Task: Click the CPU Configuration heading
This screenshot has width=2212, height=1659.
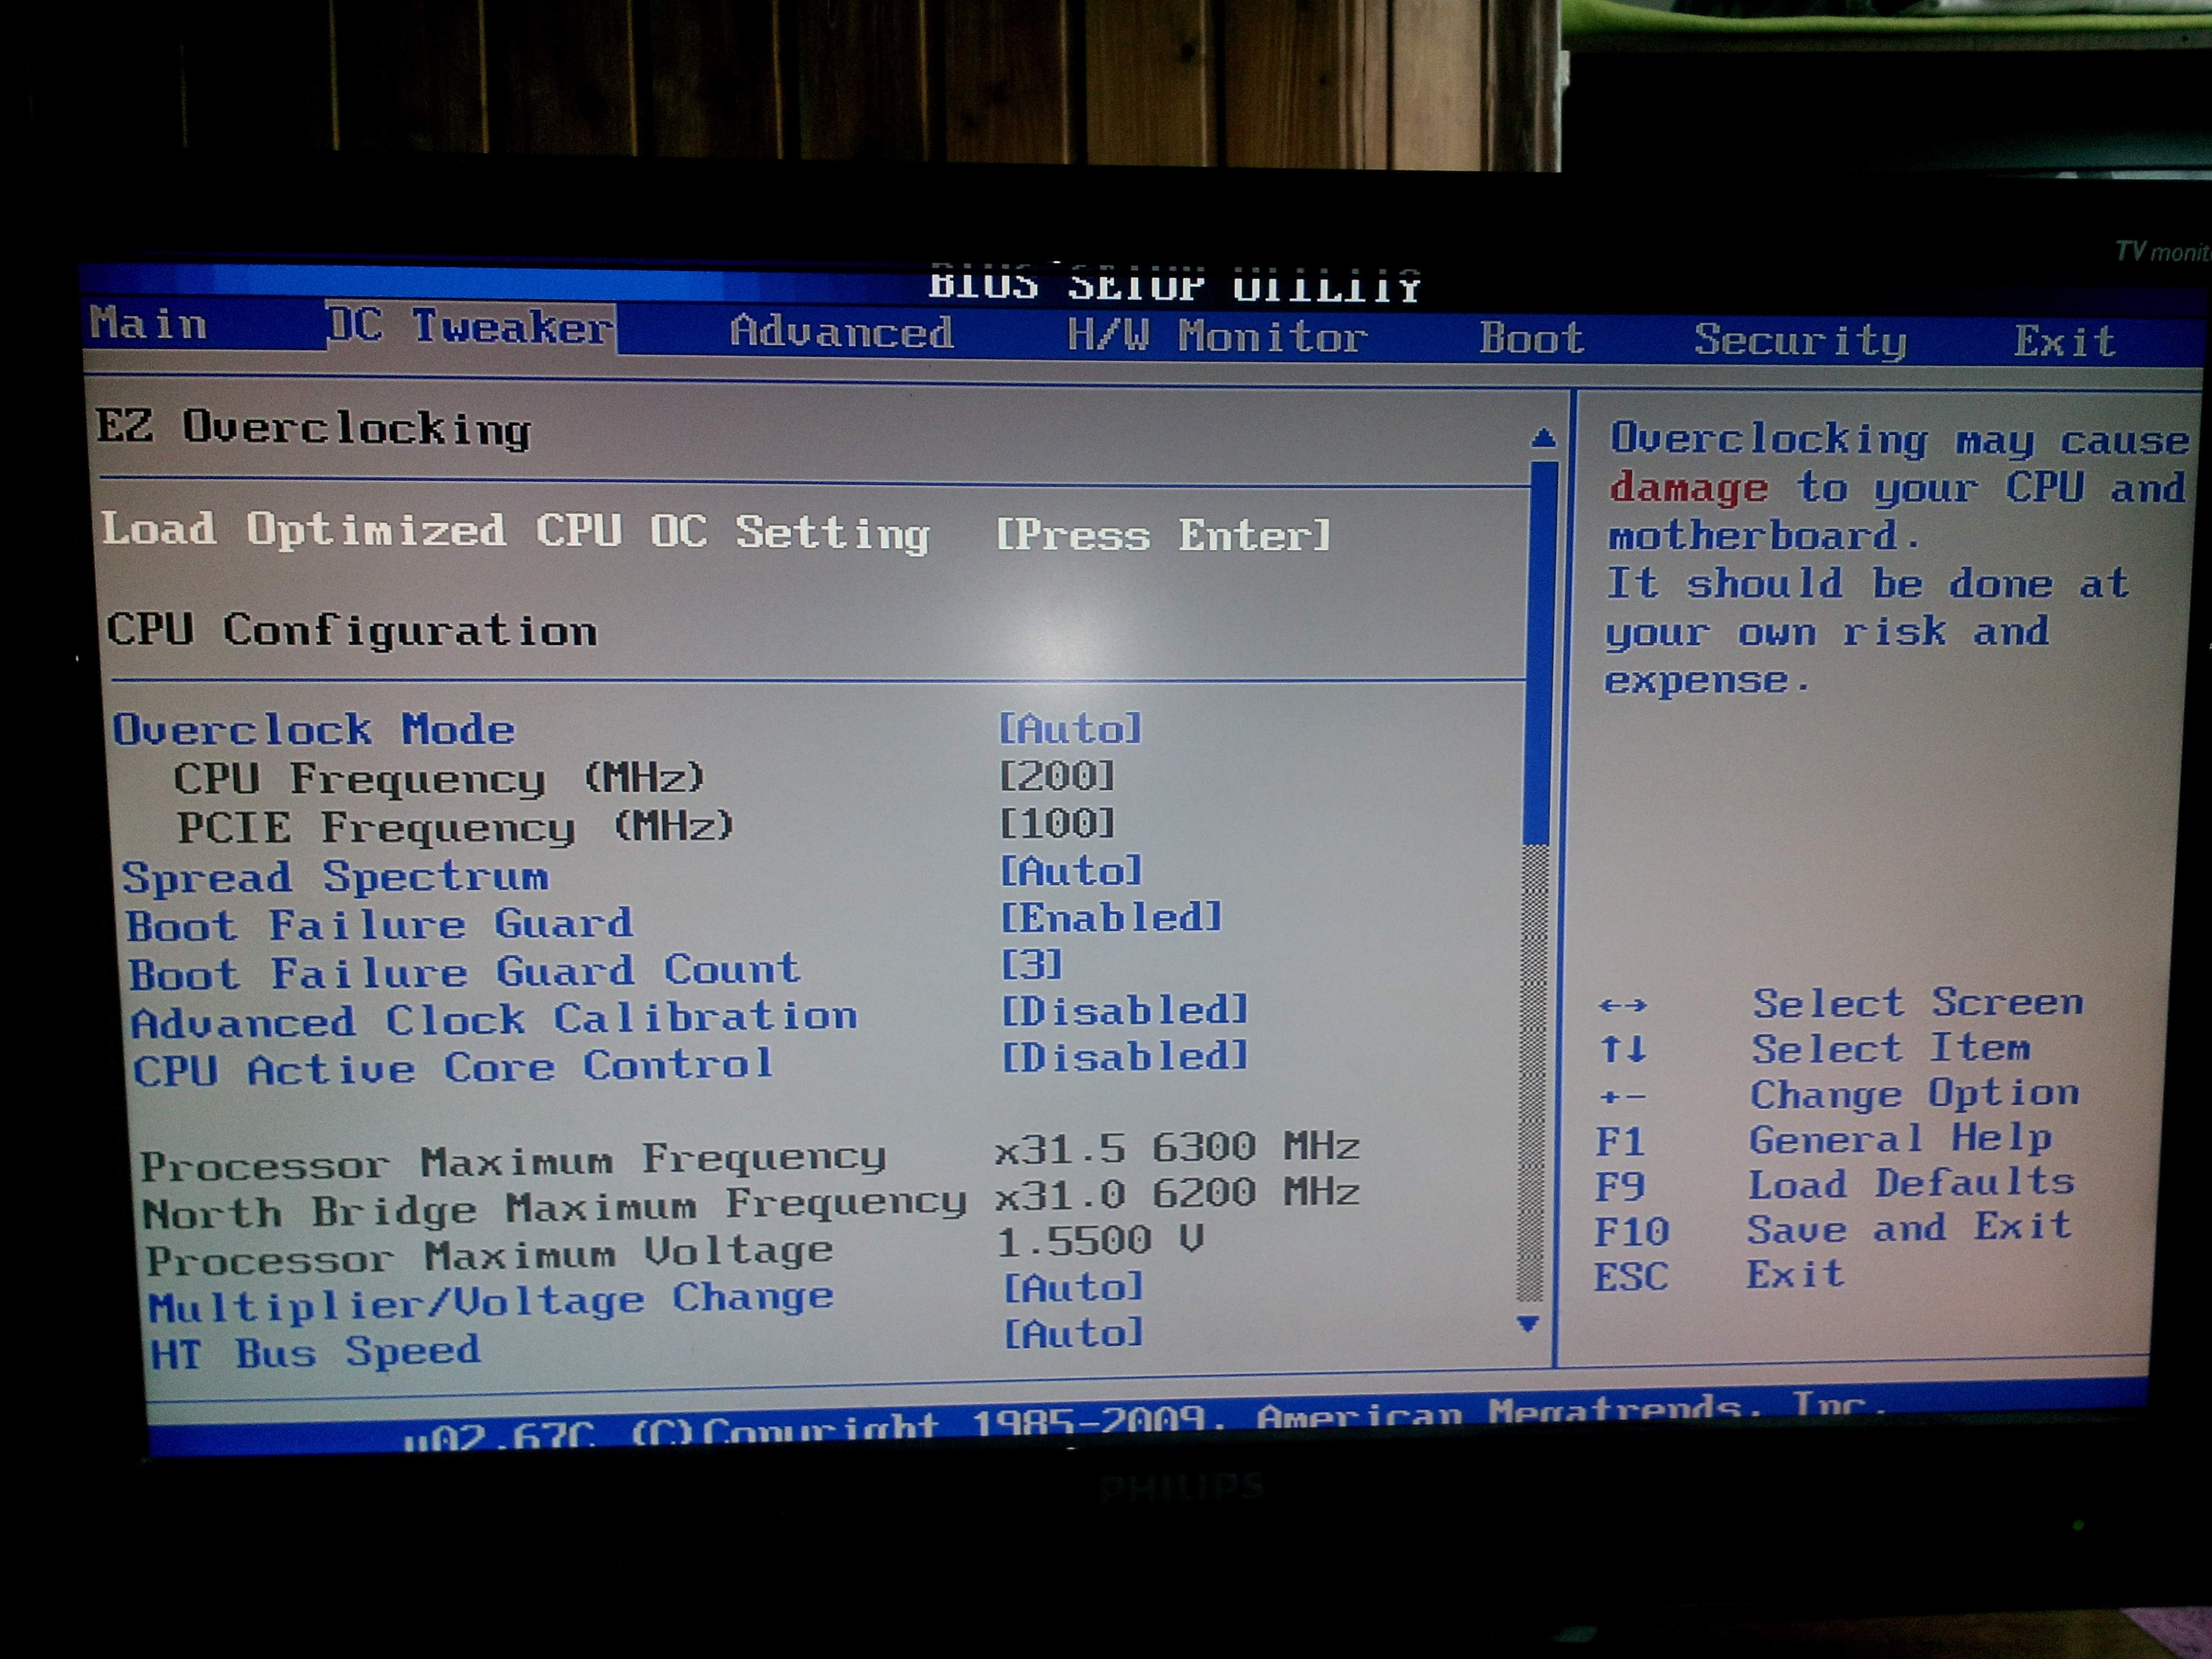Action: point(352,630)
